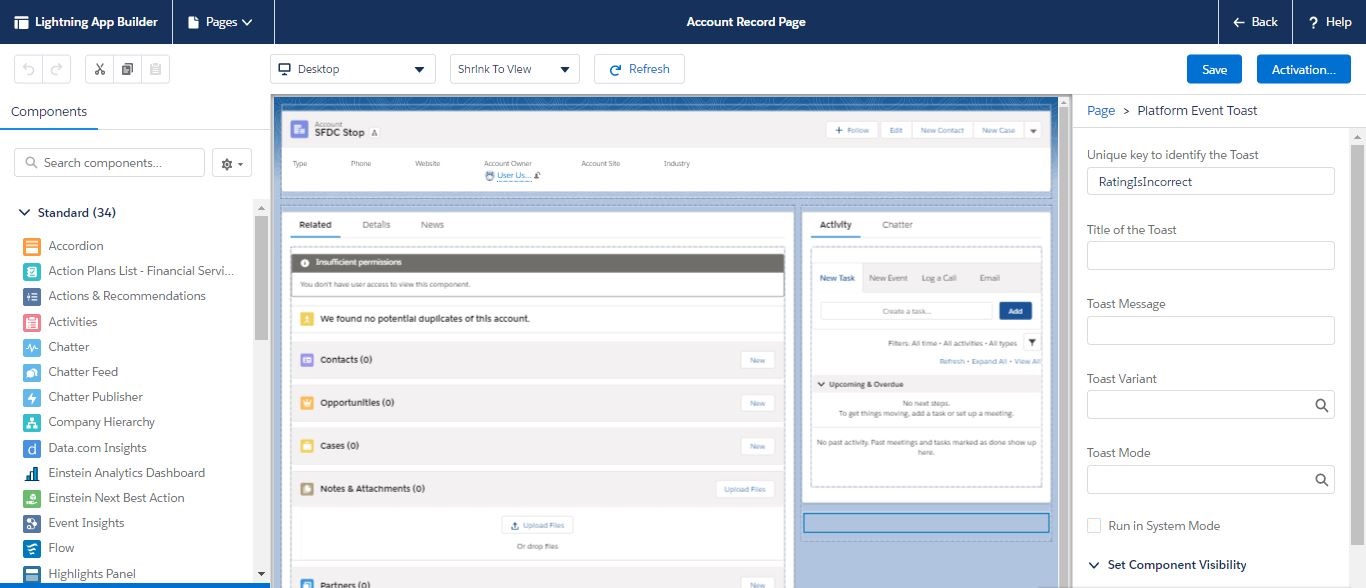The height and width of the screenshot is (588, 1366).
Task: Click the Toast Mode lookup field
Action: click(x=1210, y=480)
